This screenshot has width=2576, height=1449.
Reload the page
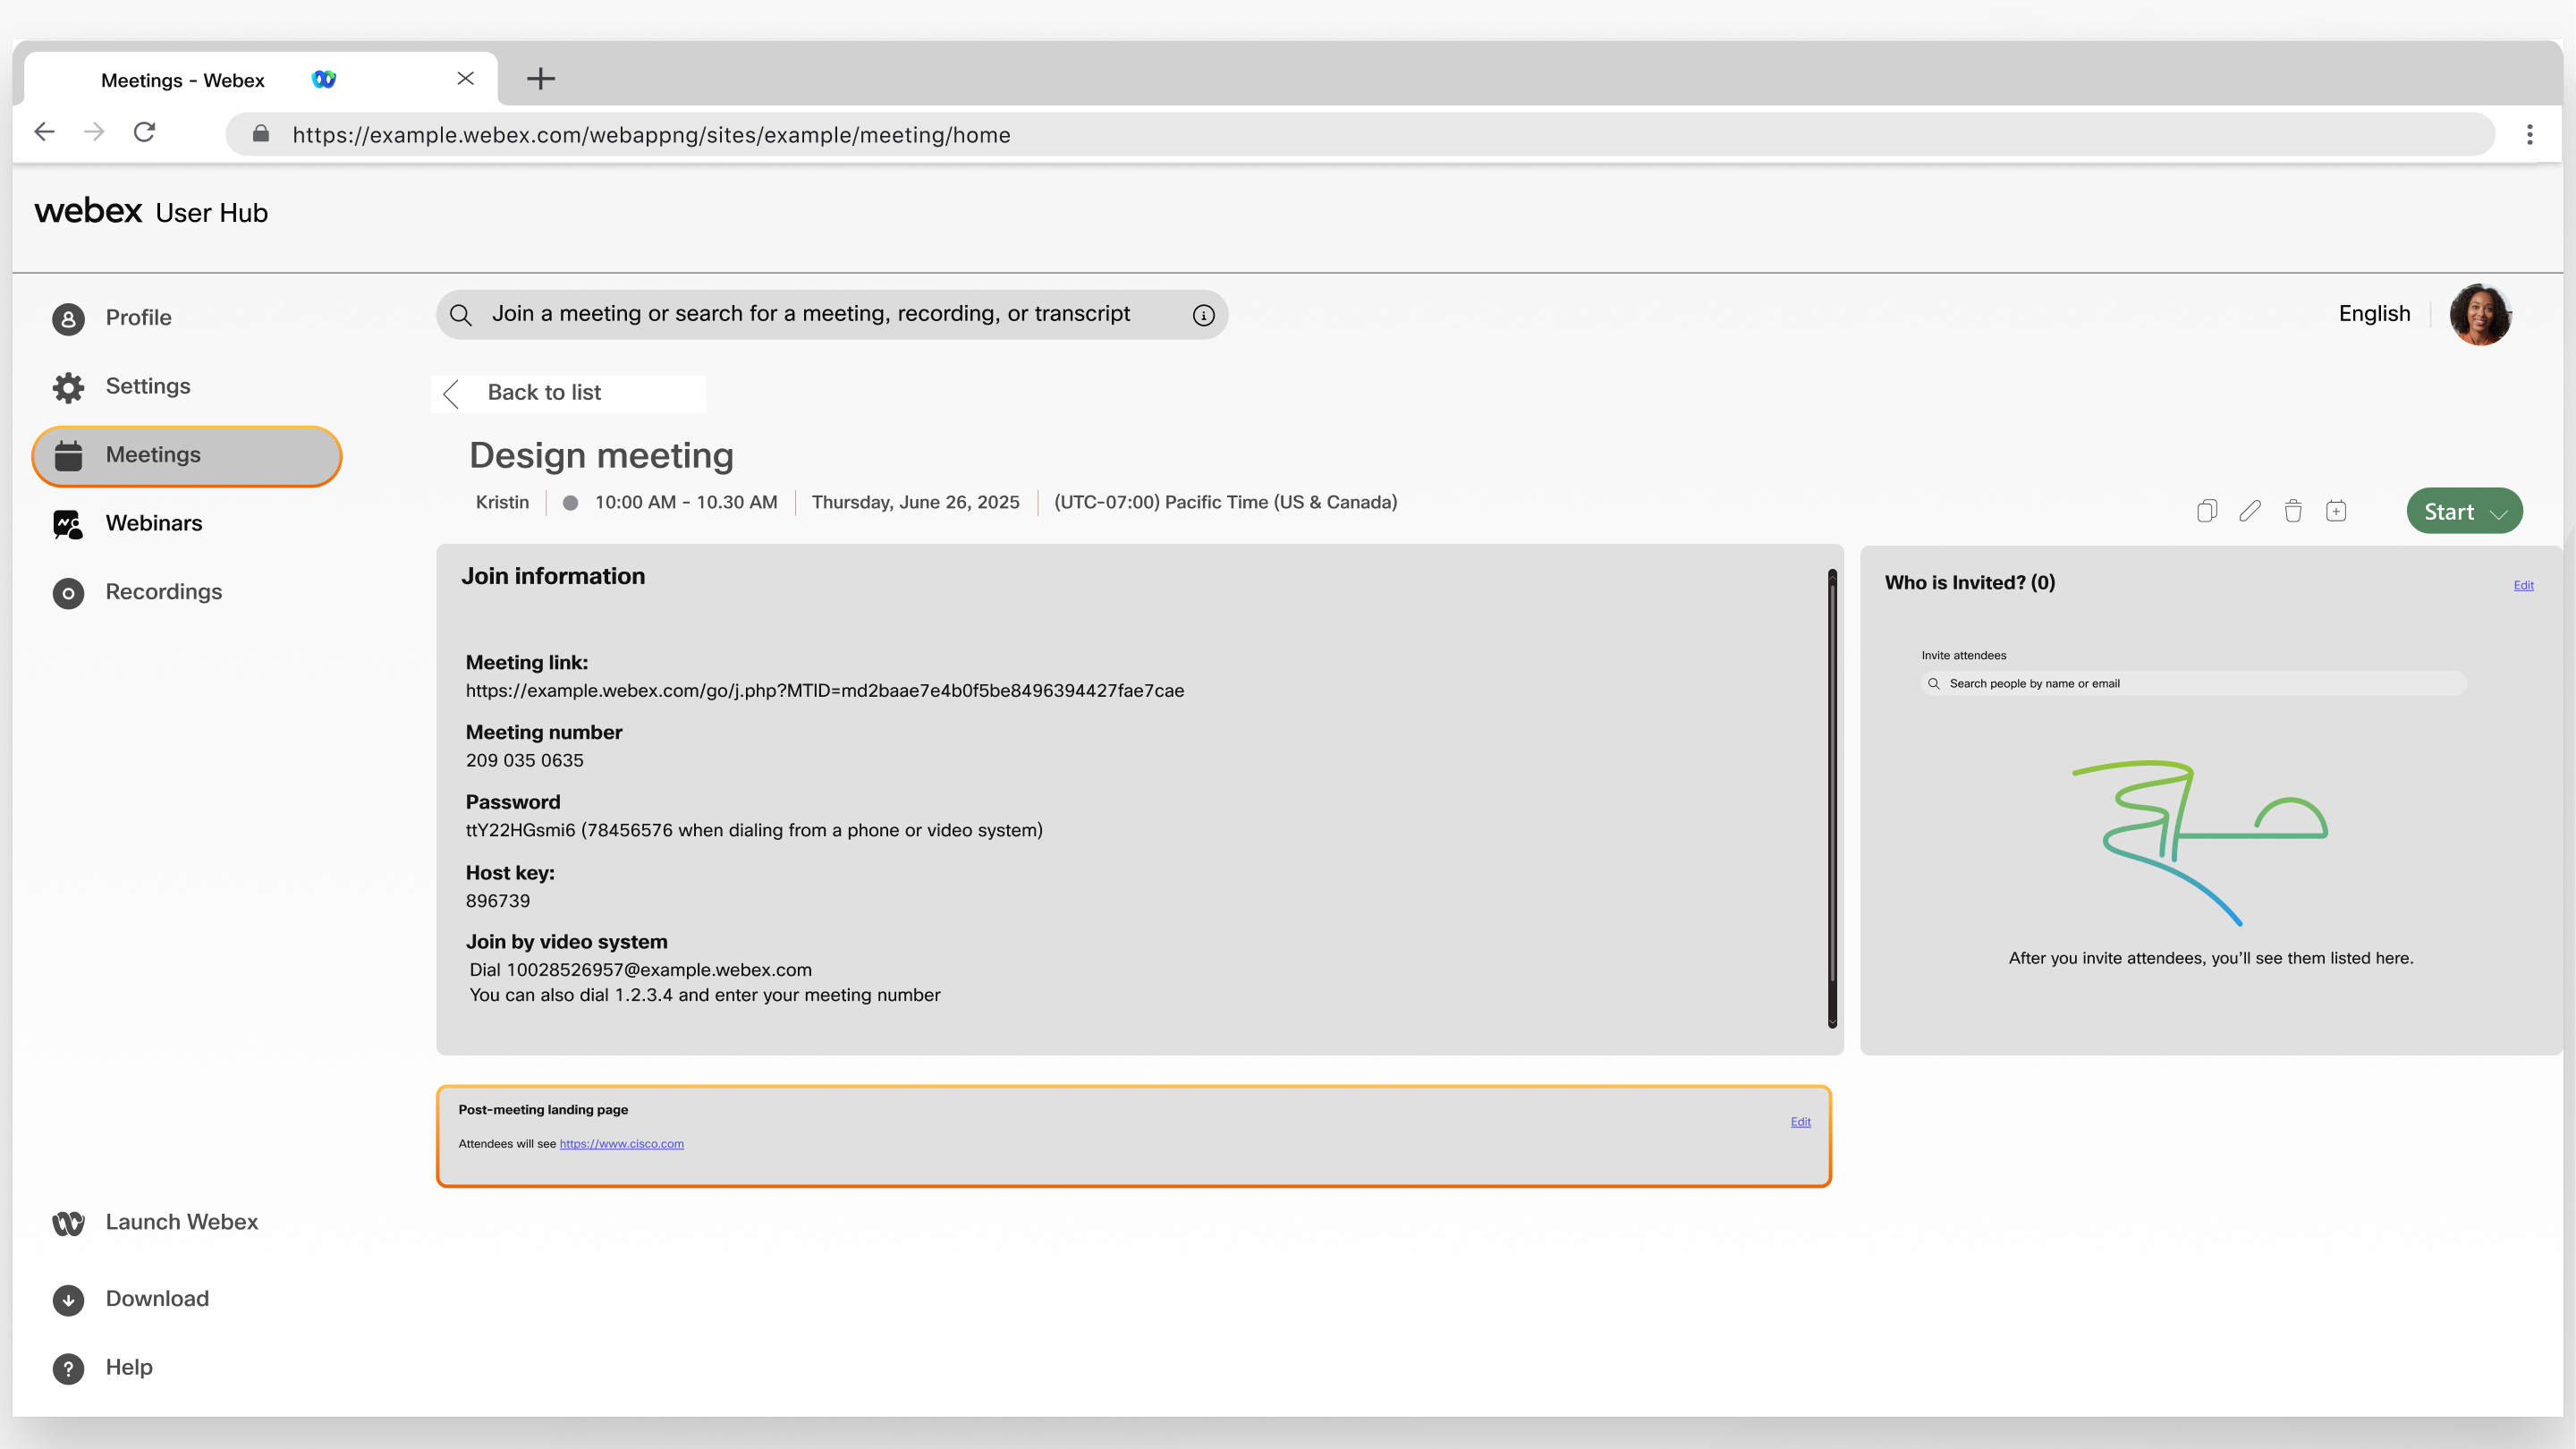click(144, 132)
